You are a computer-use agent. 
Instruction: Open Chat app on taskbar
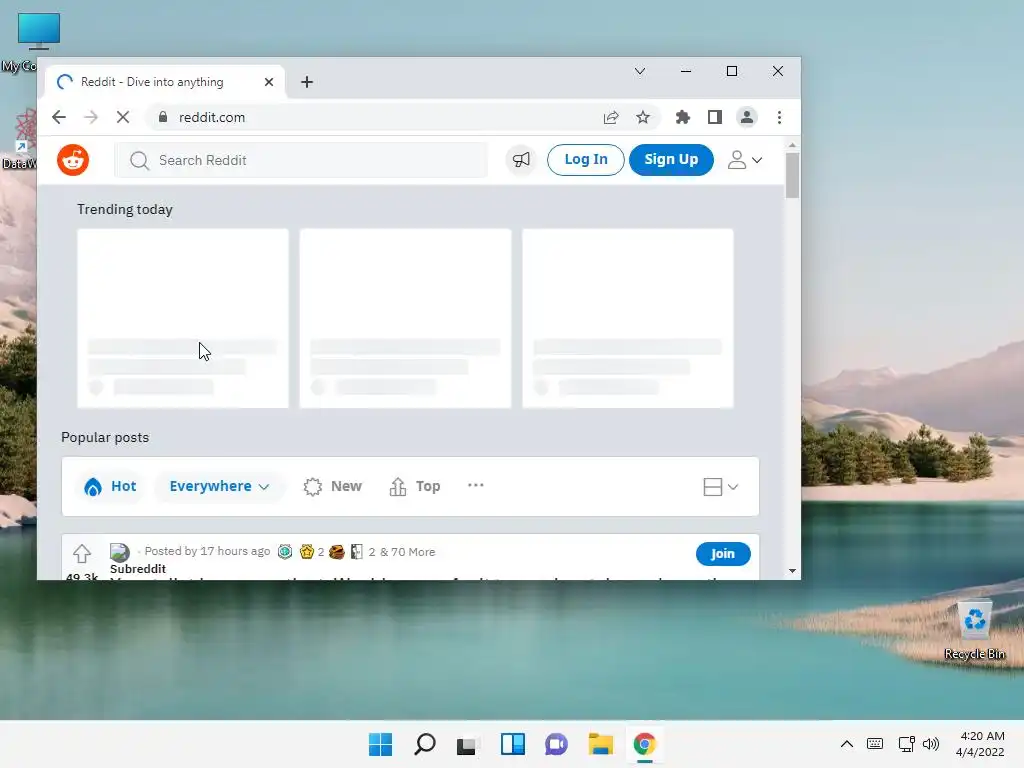(556, 744)
